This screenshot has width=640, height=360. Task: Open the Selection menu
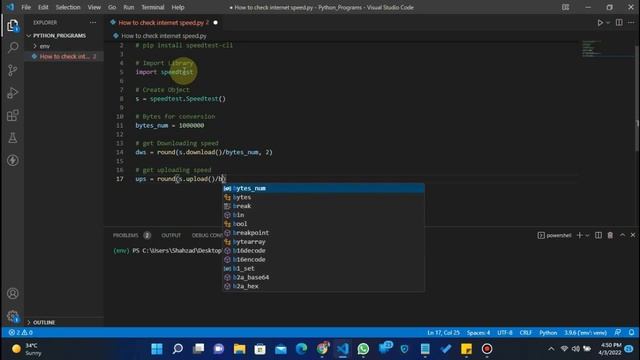(x=68, y=7)
